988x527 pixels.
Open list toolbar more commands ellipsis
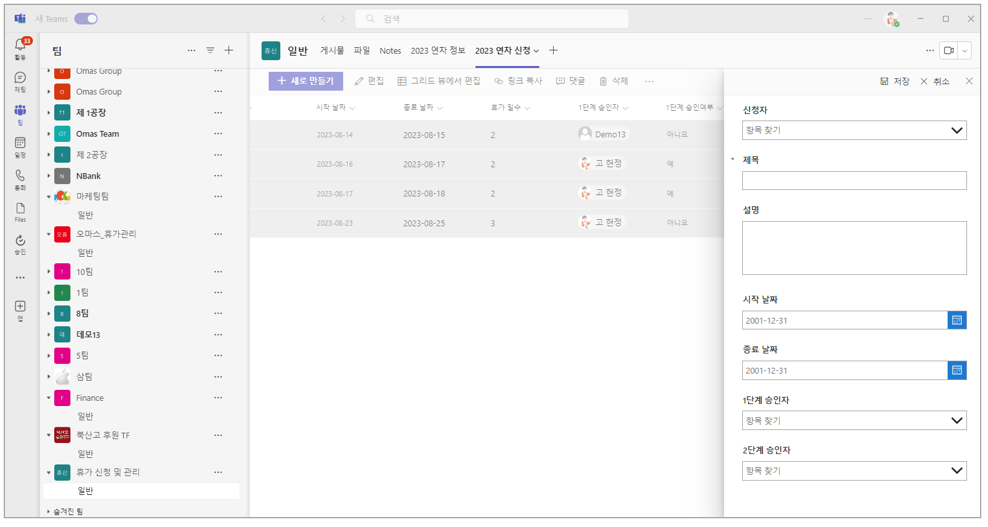tap(649, 81)
